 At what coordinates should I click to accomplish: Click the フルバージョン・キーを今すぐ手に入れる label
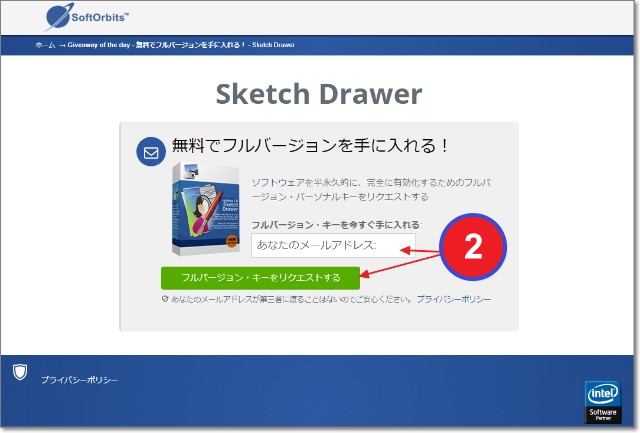336,225
